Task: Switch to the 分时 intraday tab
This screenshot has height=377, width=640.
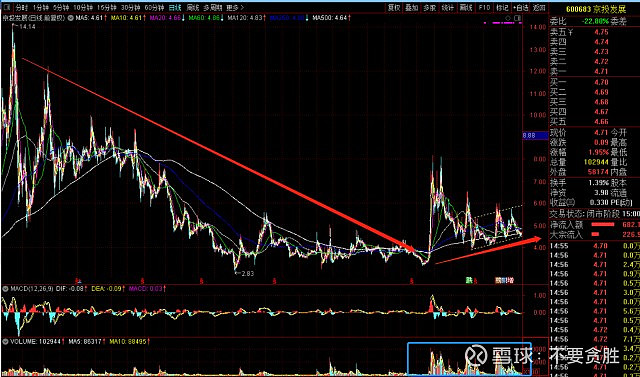Action: point(22,8)
